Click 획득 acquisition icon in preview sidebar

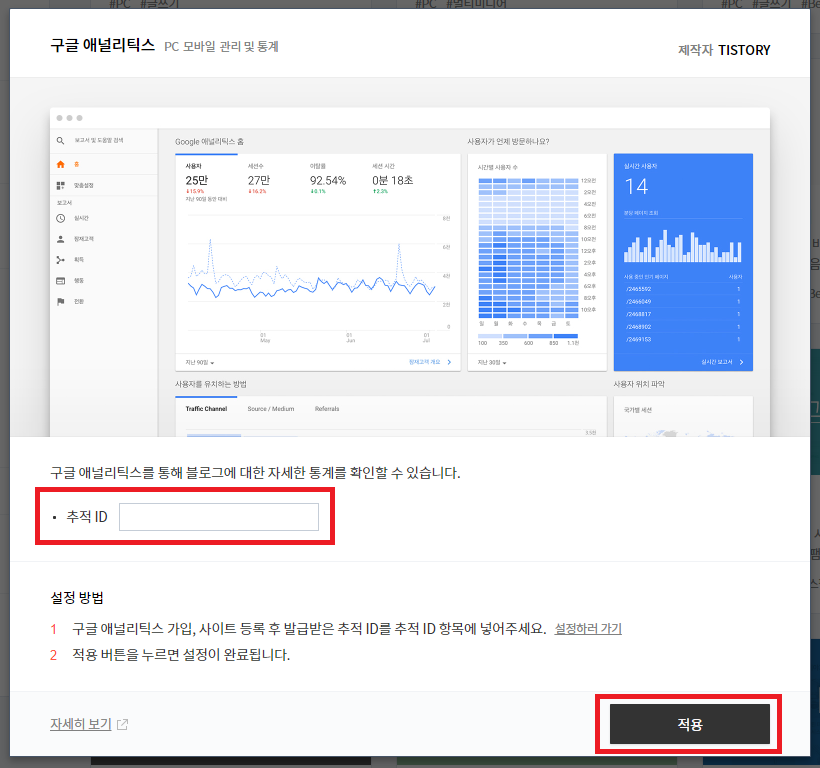[x=61, y=260]
